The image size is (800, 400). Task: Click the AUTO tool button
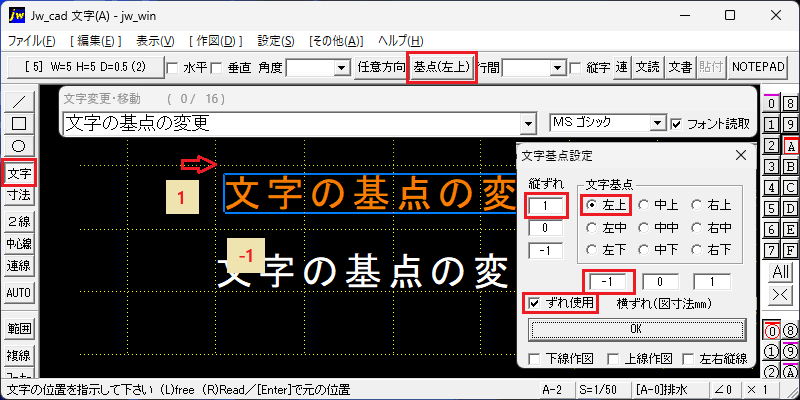(19, 293)
